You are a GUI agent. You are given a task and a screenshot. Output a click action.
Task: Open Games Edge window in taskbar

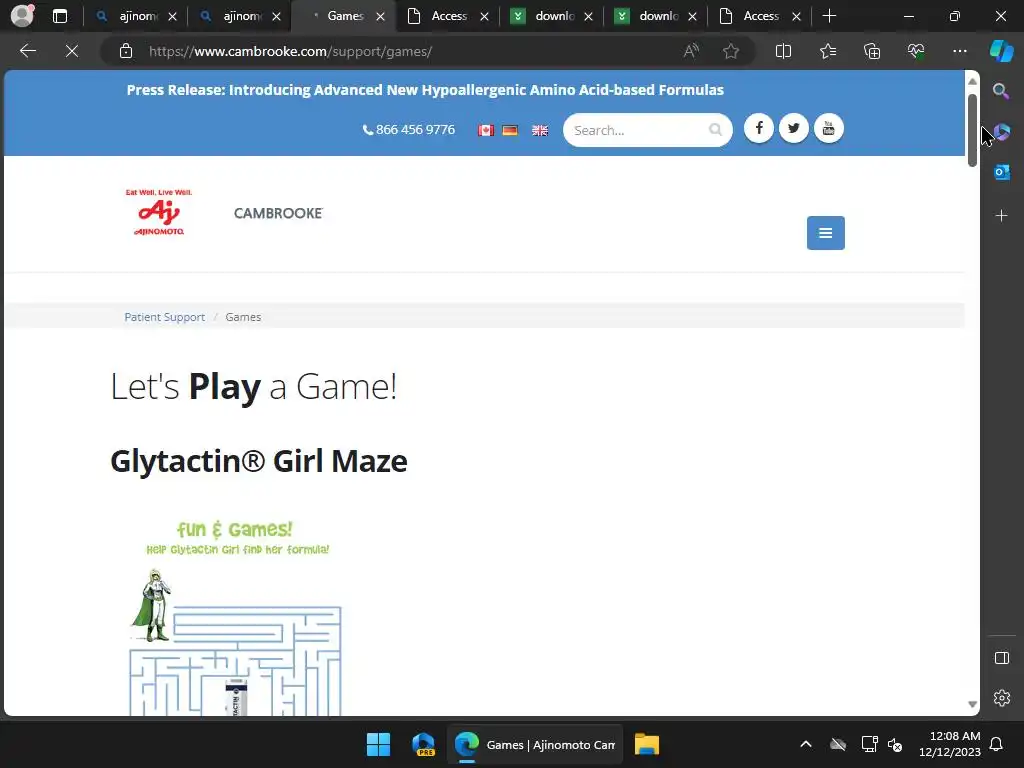(x=535, y=744)
